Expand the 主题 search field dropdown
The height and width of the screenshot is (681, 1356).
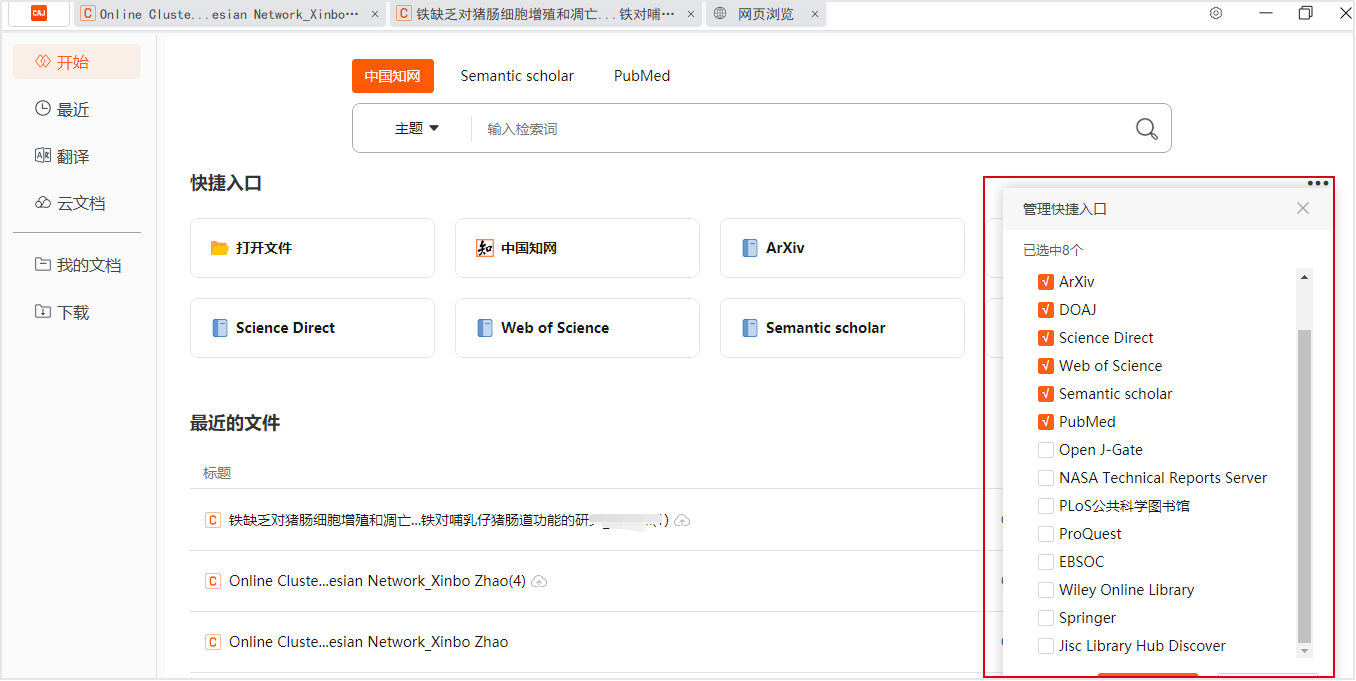(417, 128)
